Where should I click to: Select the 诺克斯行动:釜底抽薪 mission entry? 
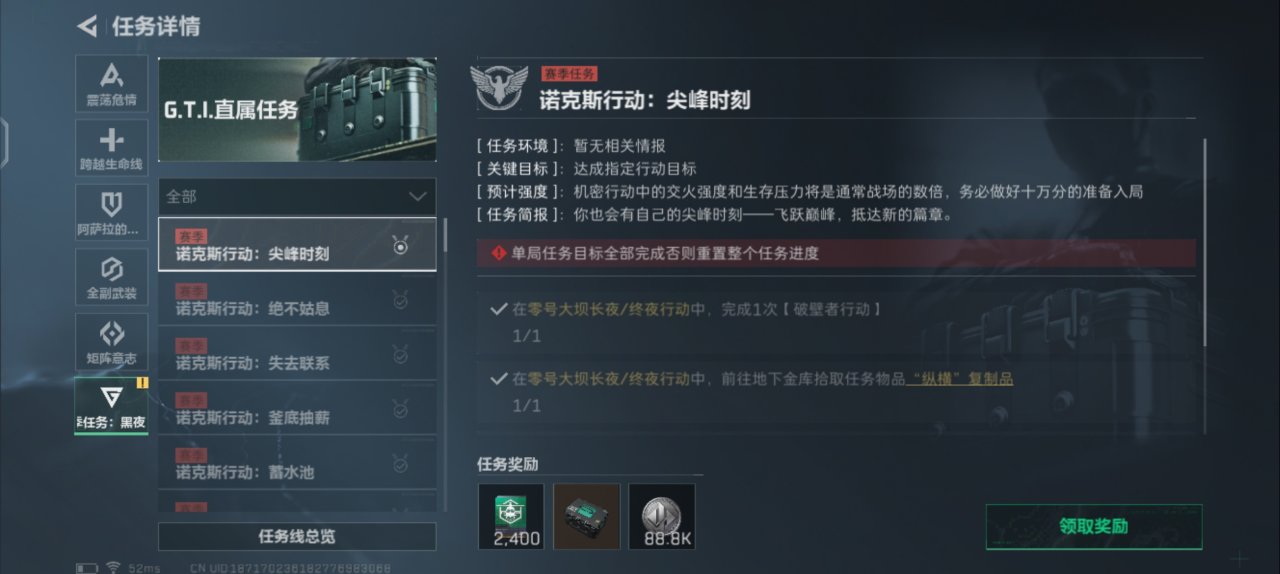pyautogui.click(x=297, y=408)
